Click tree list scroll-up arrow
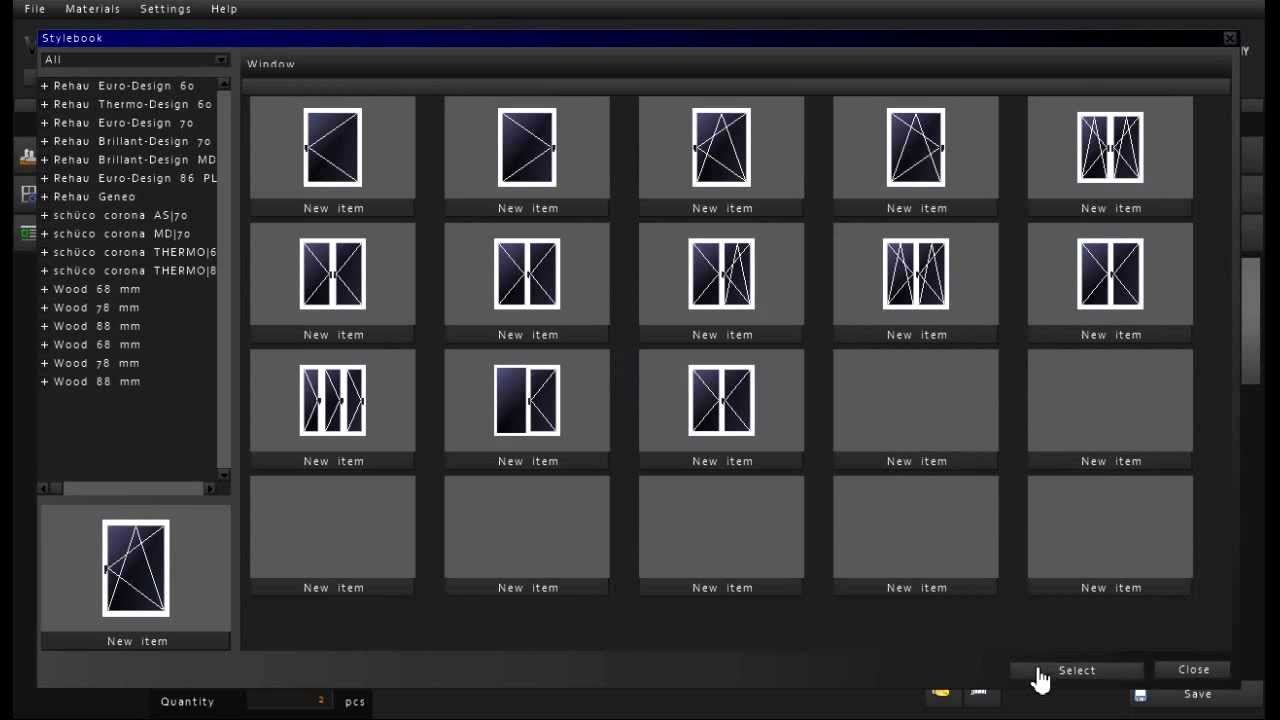The image size is (1280, 720). click(x=224, y=84)
